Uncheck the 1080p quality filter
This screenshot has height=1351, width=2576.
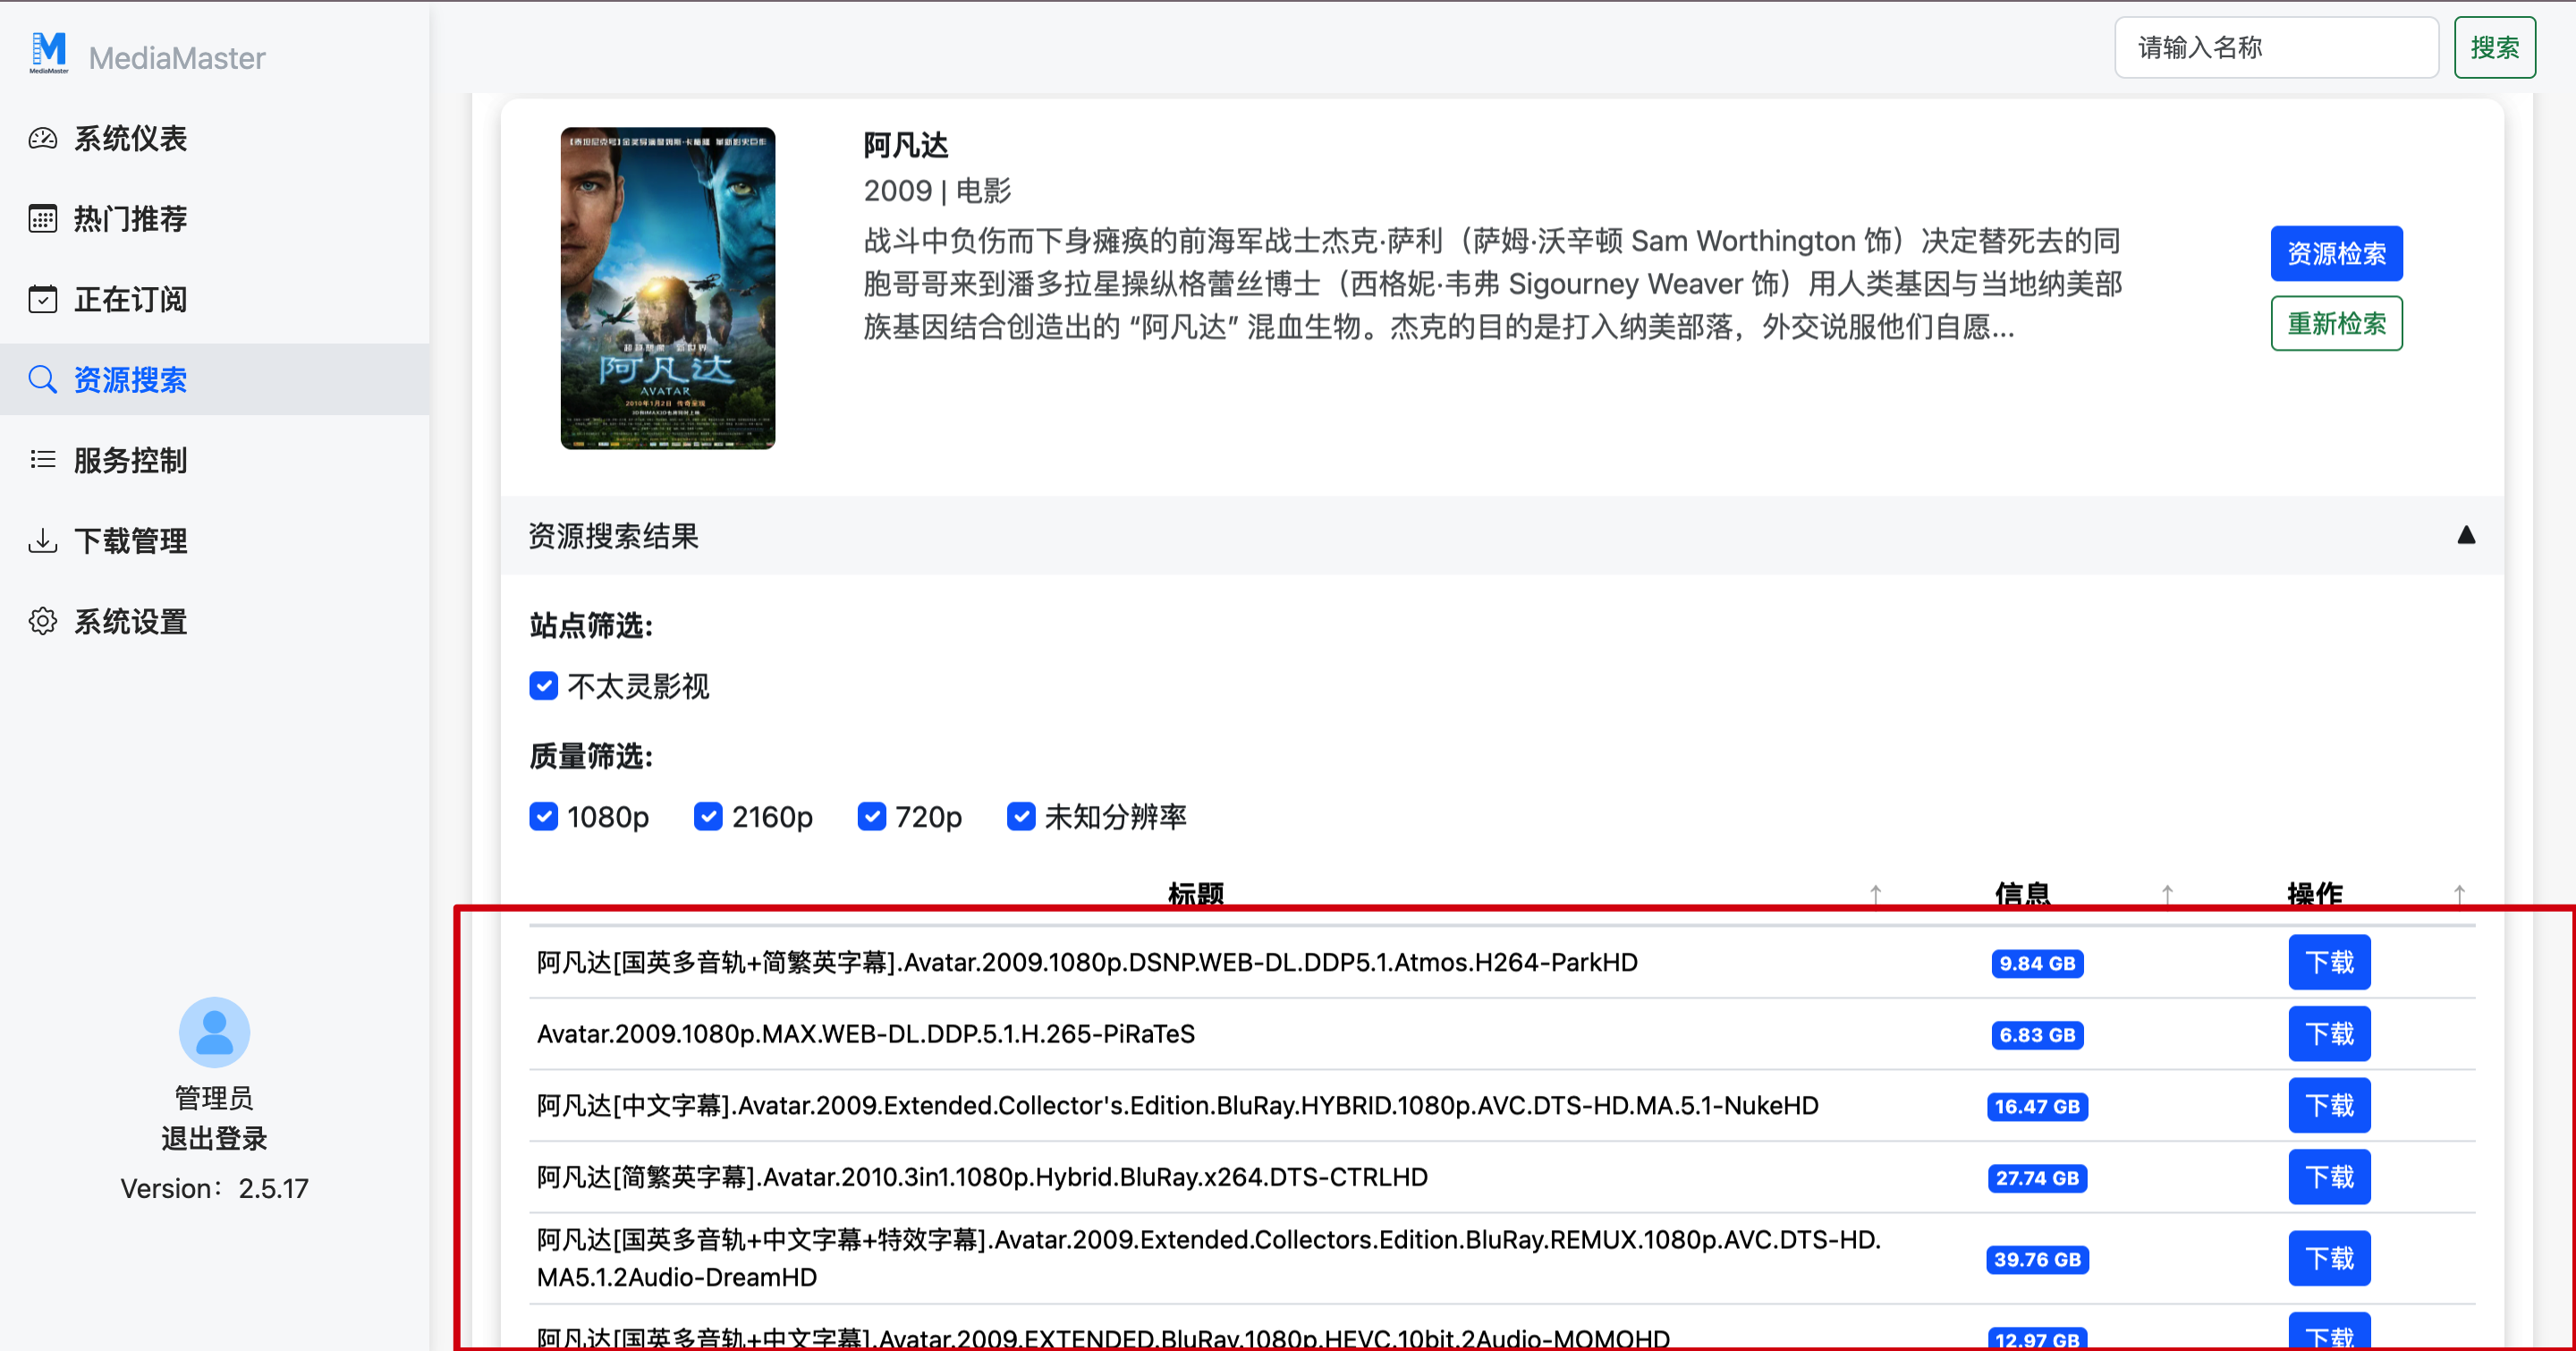543,817
